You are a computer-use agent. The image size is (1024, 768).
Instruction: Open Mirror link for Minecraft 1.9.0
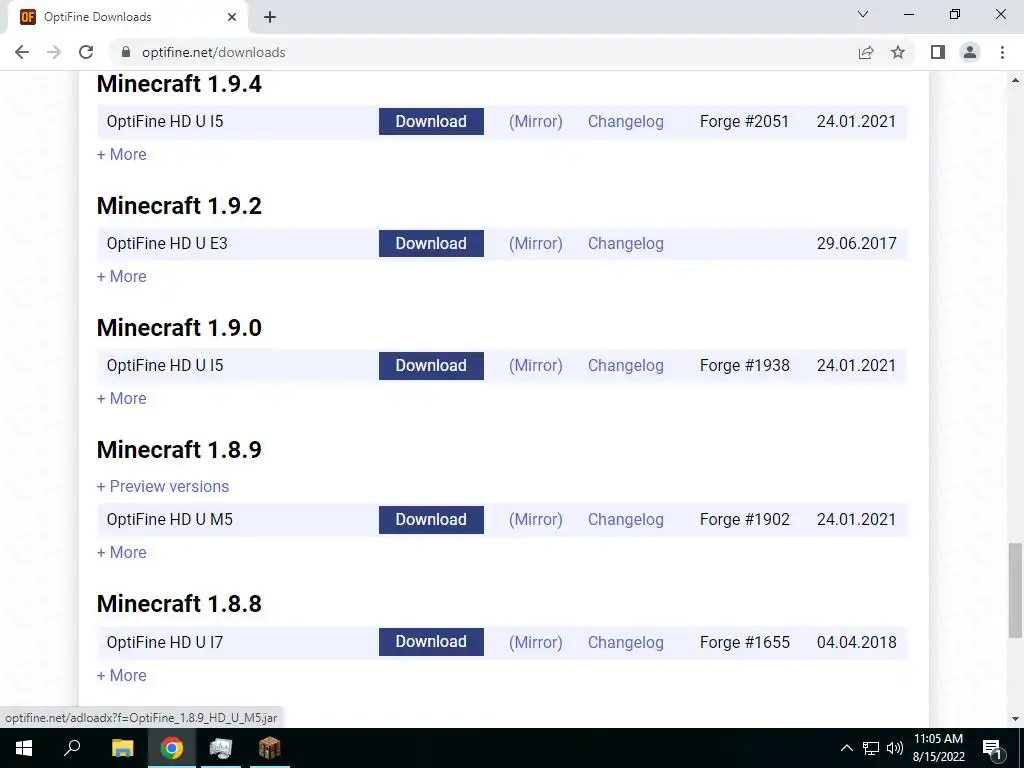[536, 366]
